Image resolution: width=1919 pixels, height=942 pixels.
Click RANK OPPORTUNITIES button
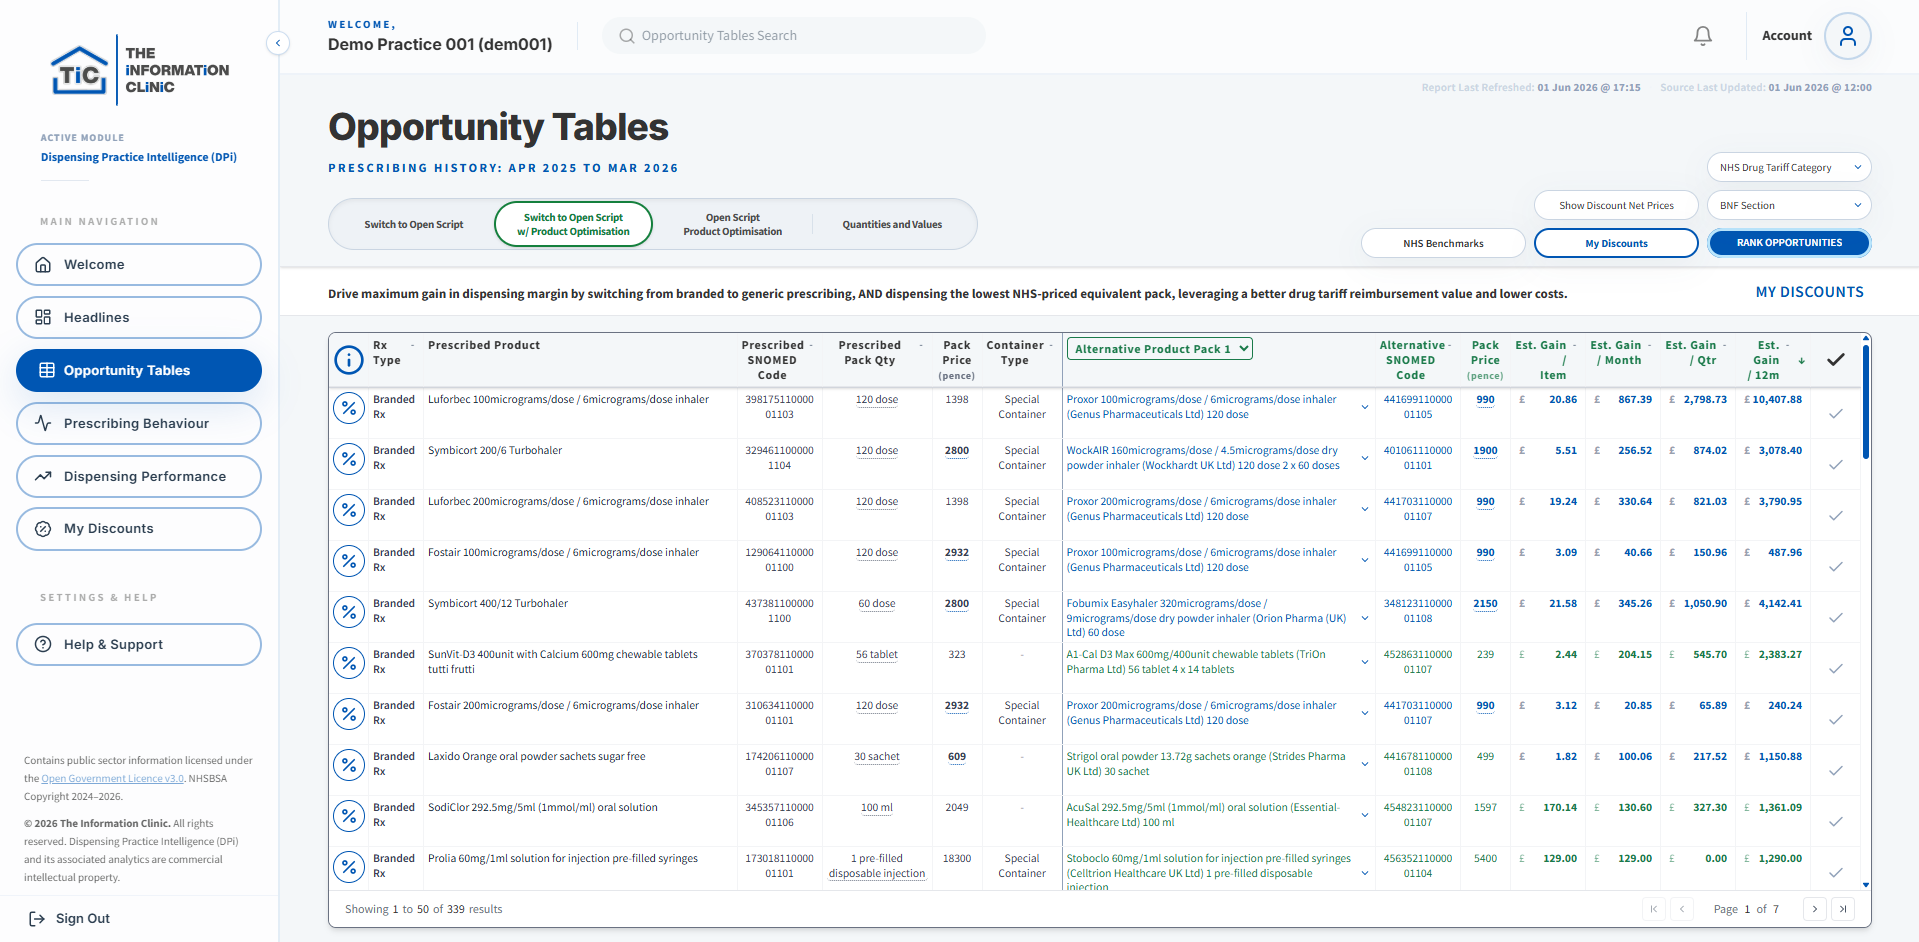[x=1789, y=243]
